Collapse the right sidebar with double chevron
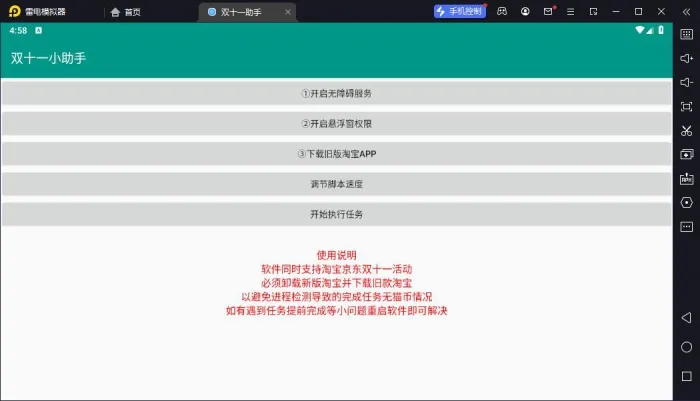700x401 pixels. 687,12
